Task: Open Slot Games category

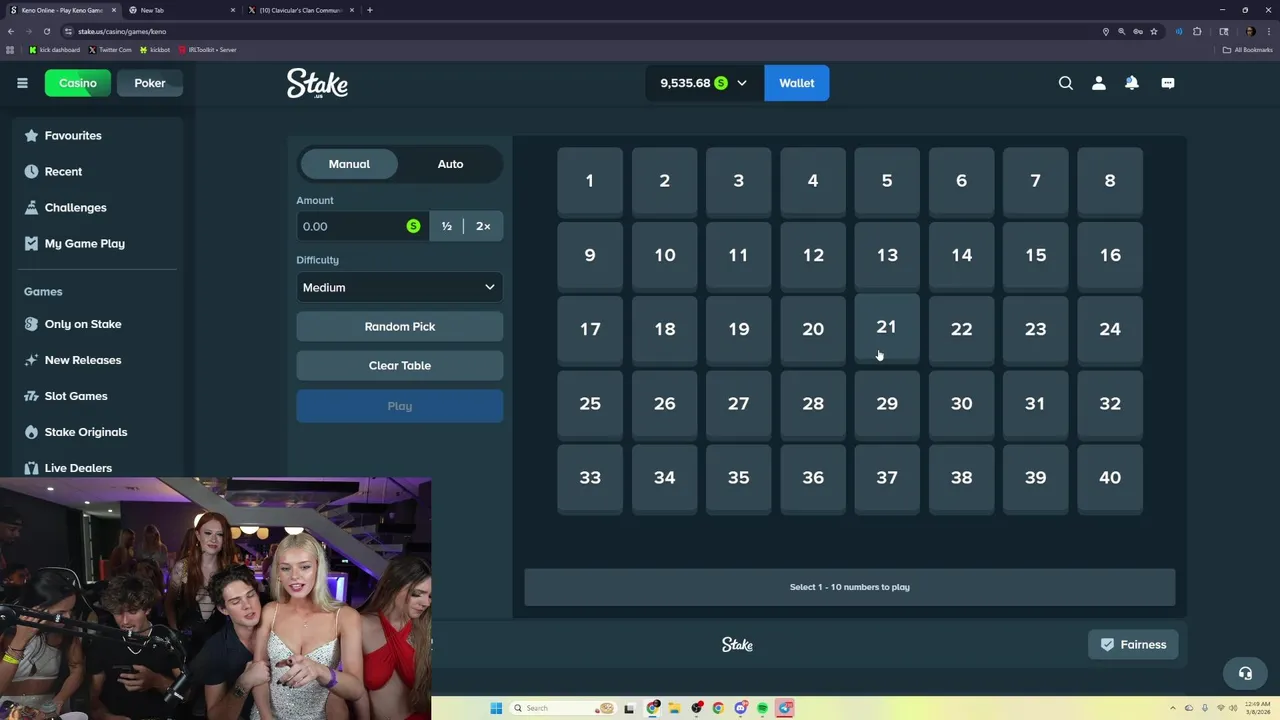Action: [x=98, y=396]
